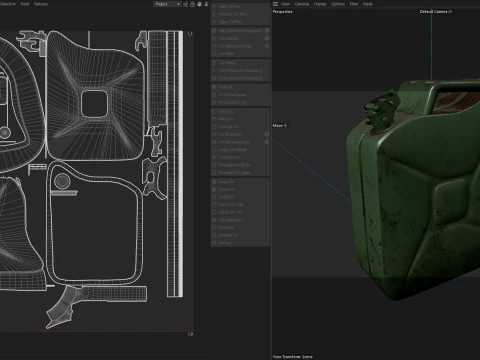Click the Cycle UV CW icon
The width and height of the screenshot is (480, 360).
(214, 212)
